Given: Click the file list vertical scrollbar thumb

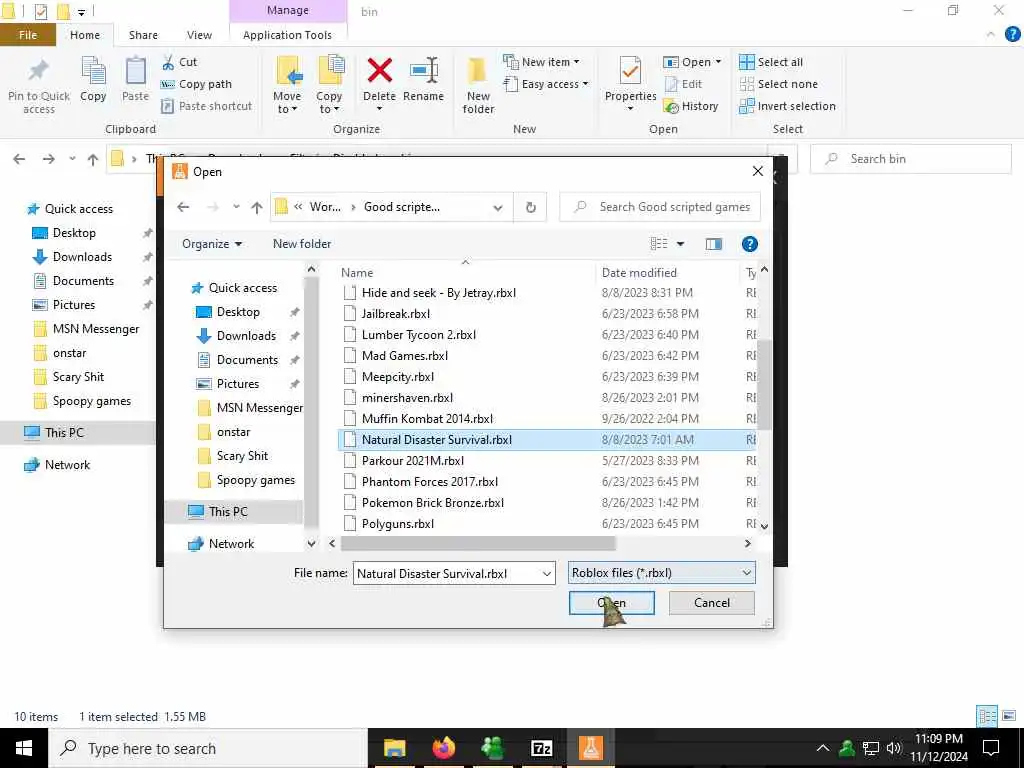Looking at the screenshot, I should pyautogui.click(x=764, y=384).
